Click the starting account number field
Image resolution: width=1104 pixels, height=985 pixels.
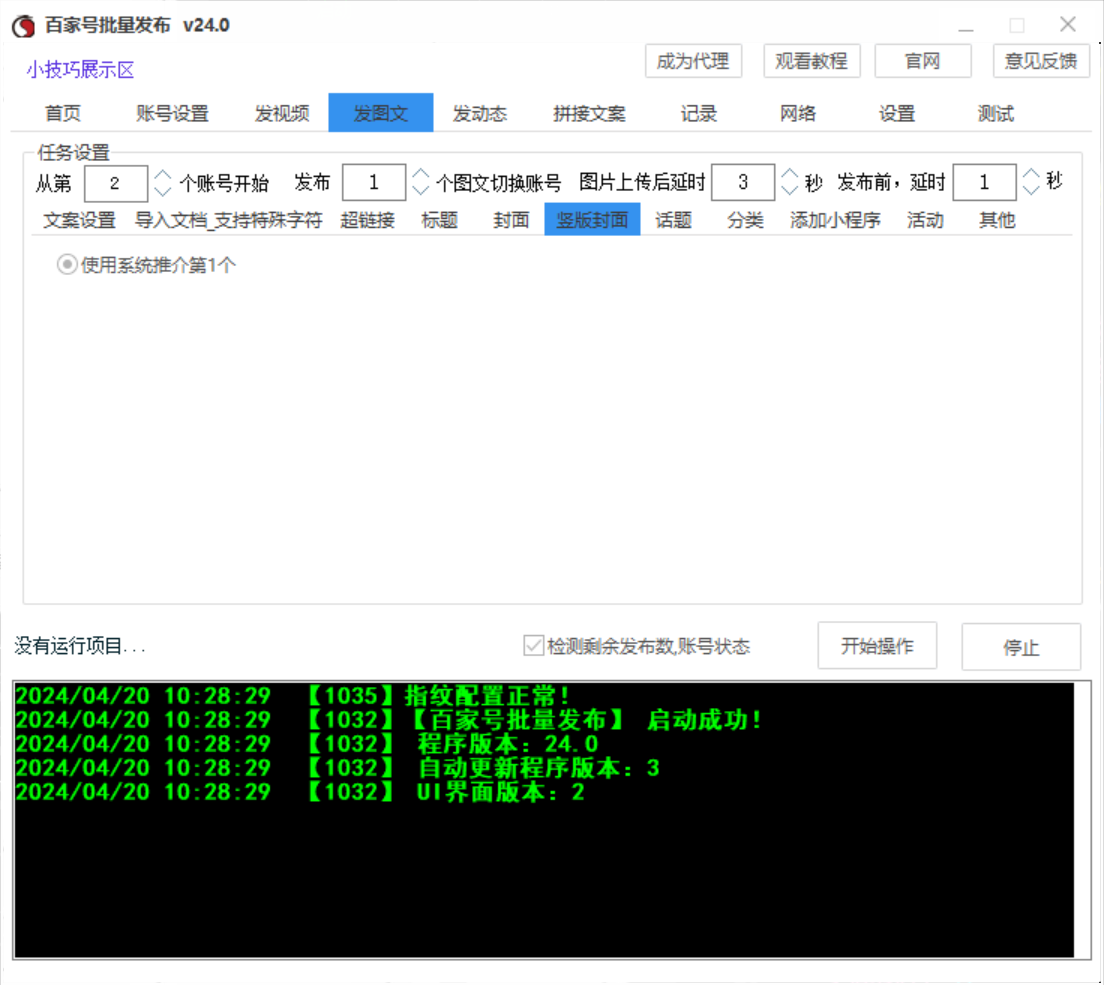(x=115, y=184)
